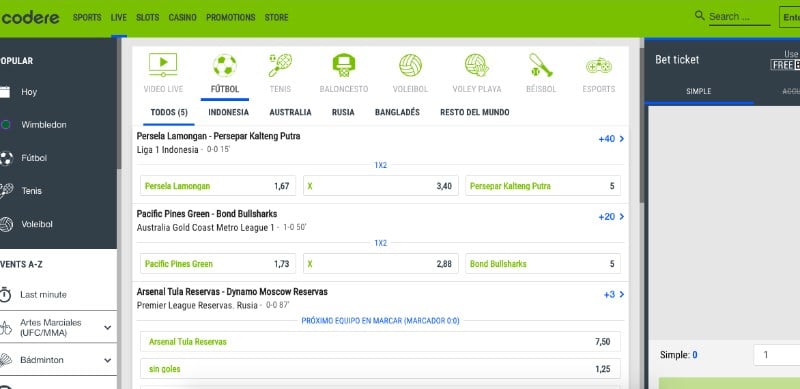Open the Live menu item

(x=118, y=17)
